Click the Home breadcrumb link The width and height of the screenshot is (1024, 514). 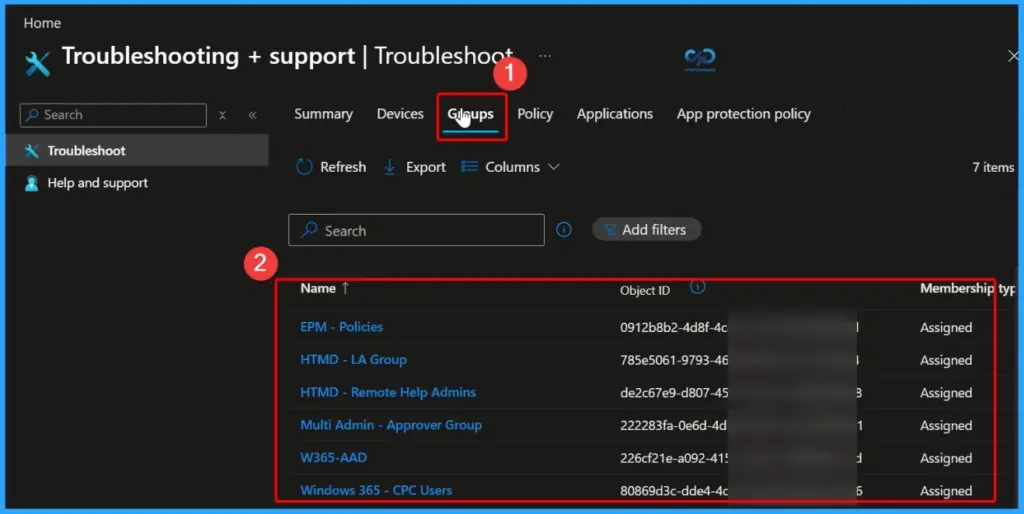[42, 23]
